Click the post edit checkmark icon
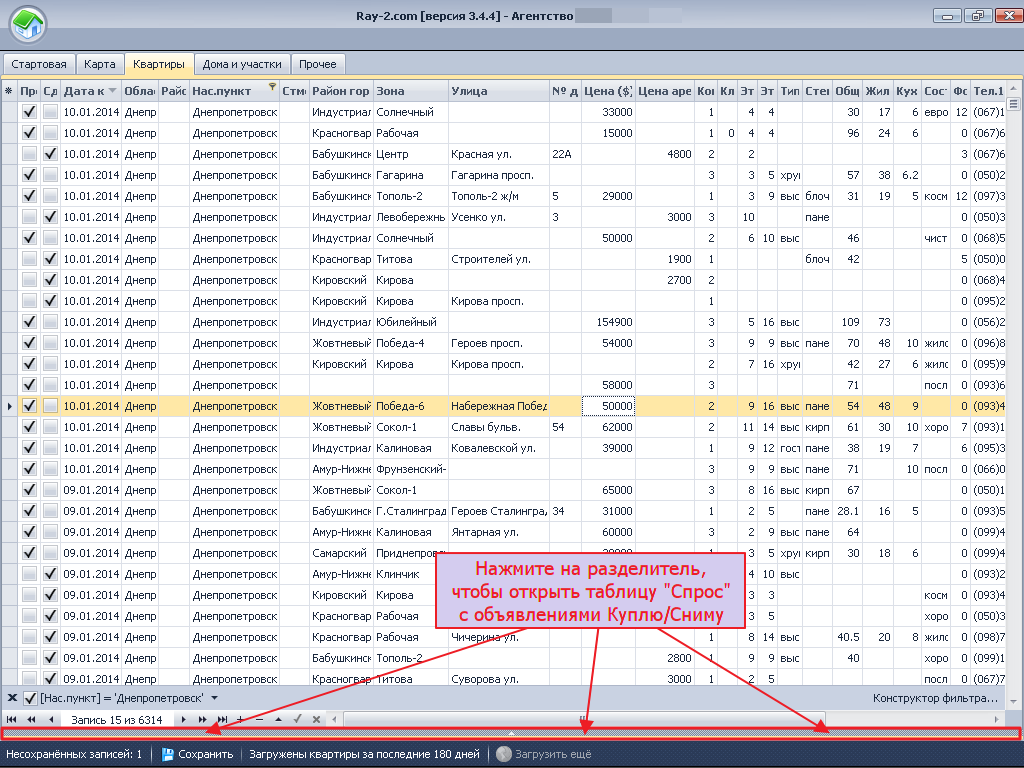Viewport: 1024px width, 768px height. point(297,719)
